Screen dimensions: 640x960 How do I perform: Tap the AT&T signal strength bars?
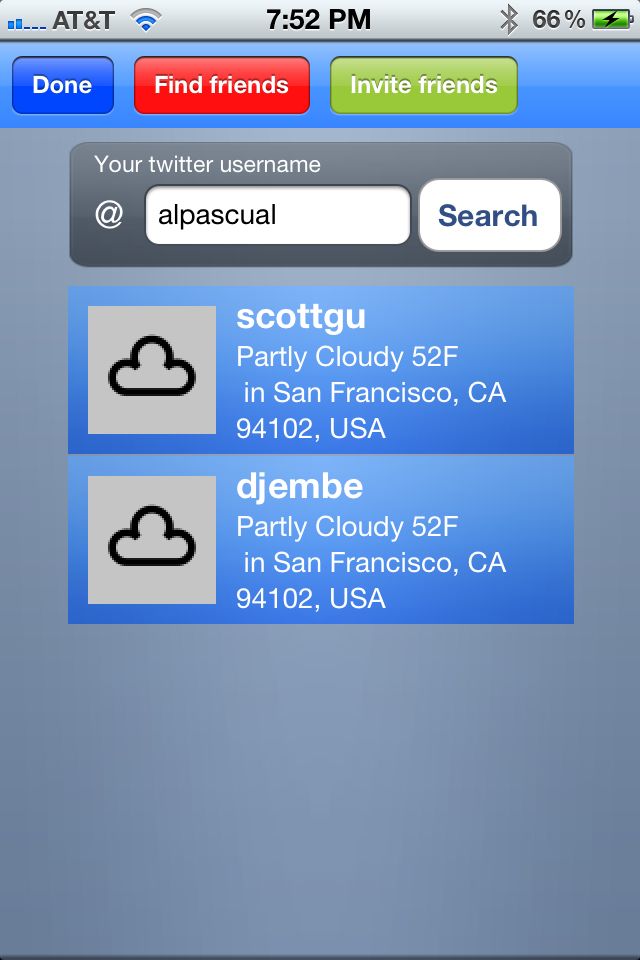point(26,23)
